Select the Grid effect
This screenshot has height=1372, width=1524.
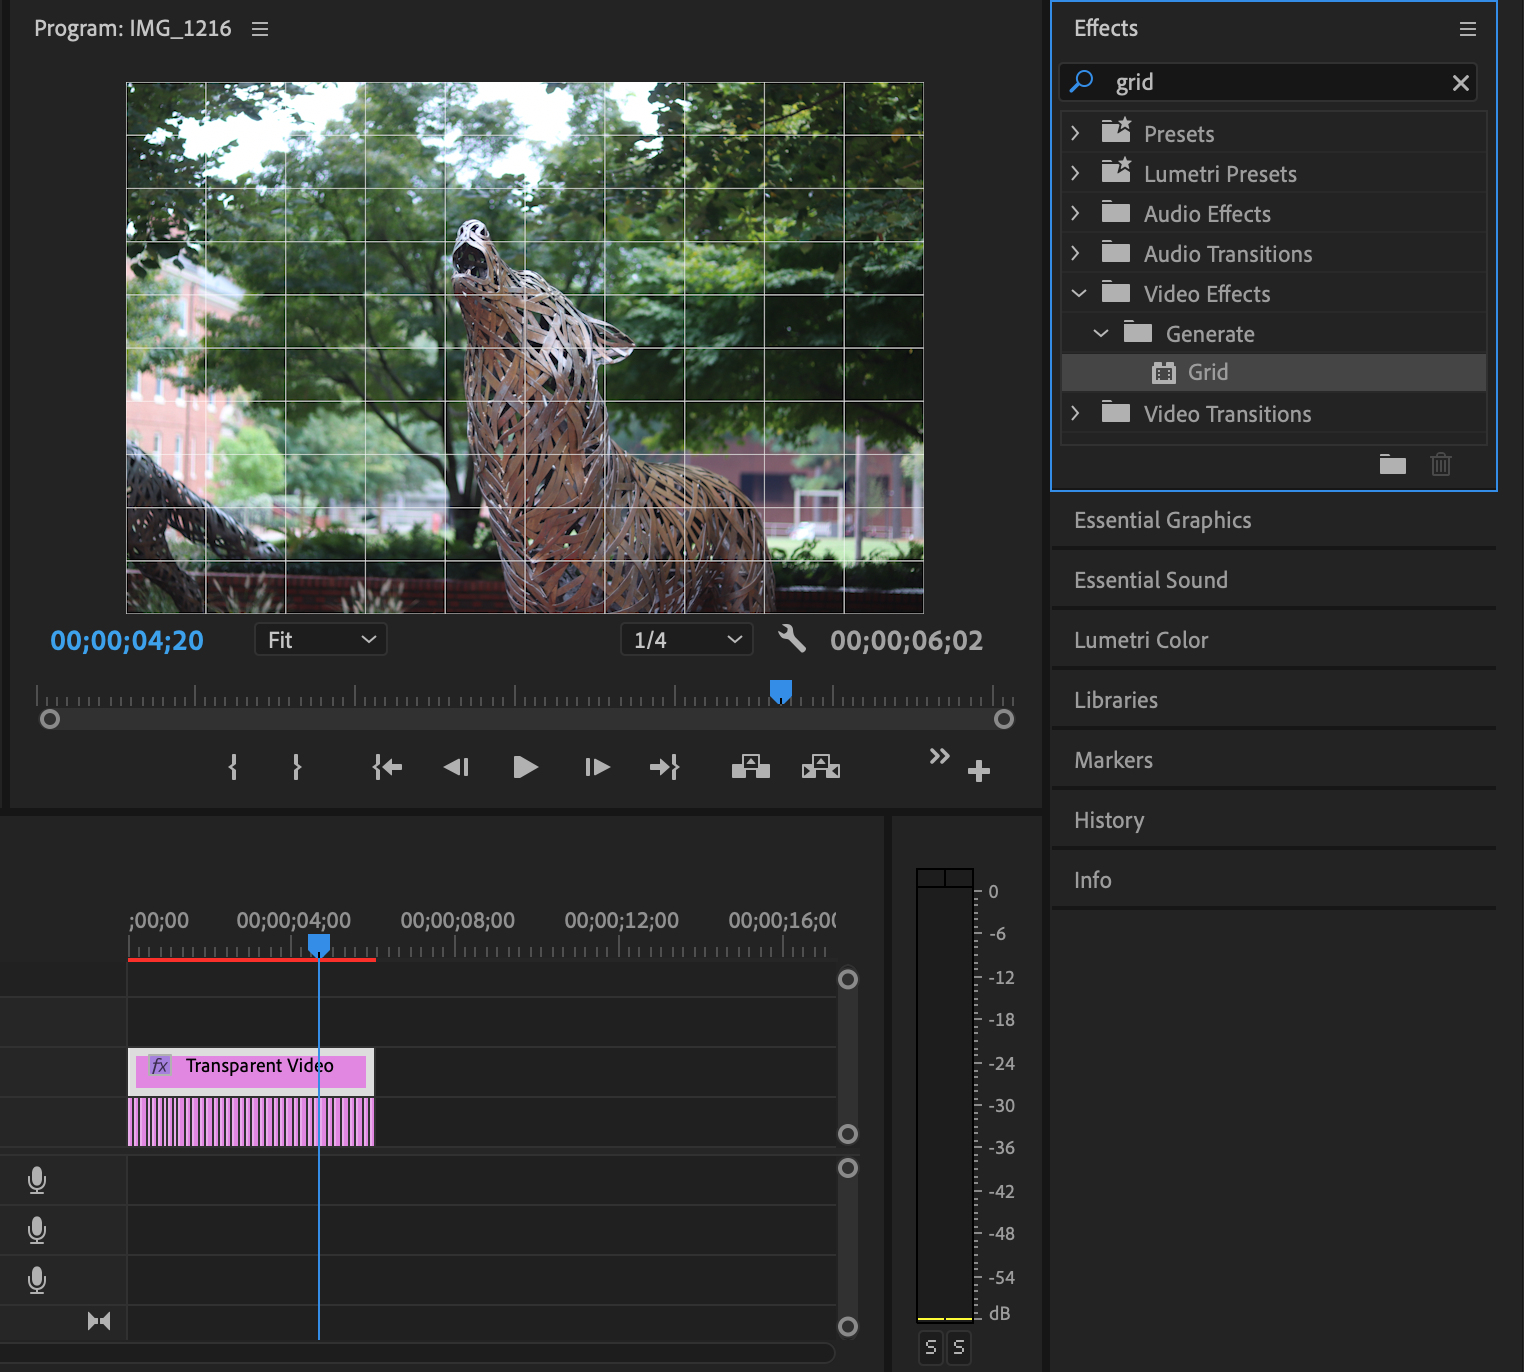(1273, 372)
